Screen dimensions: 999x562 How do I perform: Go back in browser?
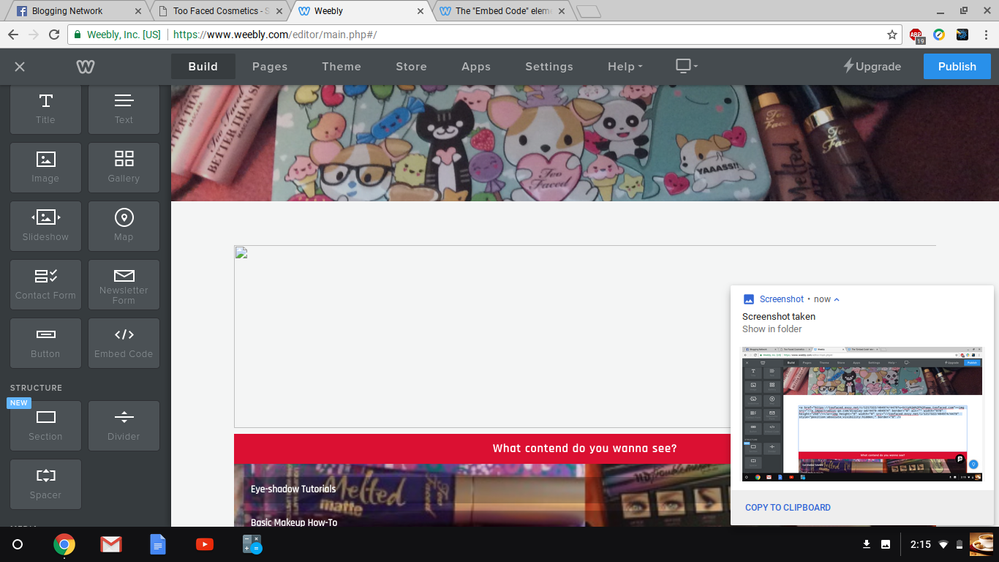coord(13,34)
